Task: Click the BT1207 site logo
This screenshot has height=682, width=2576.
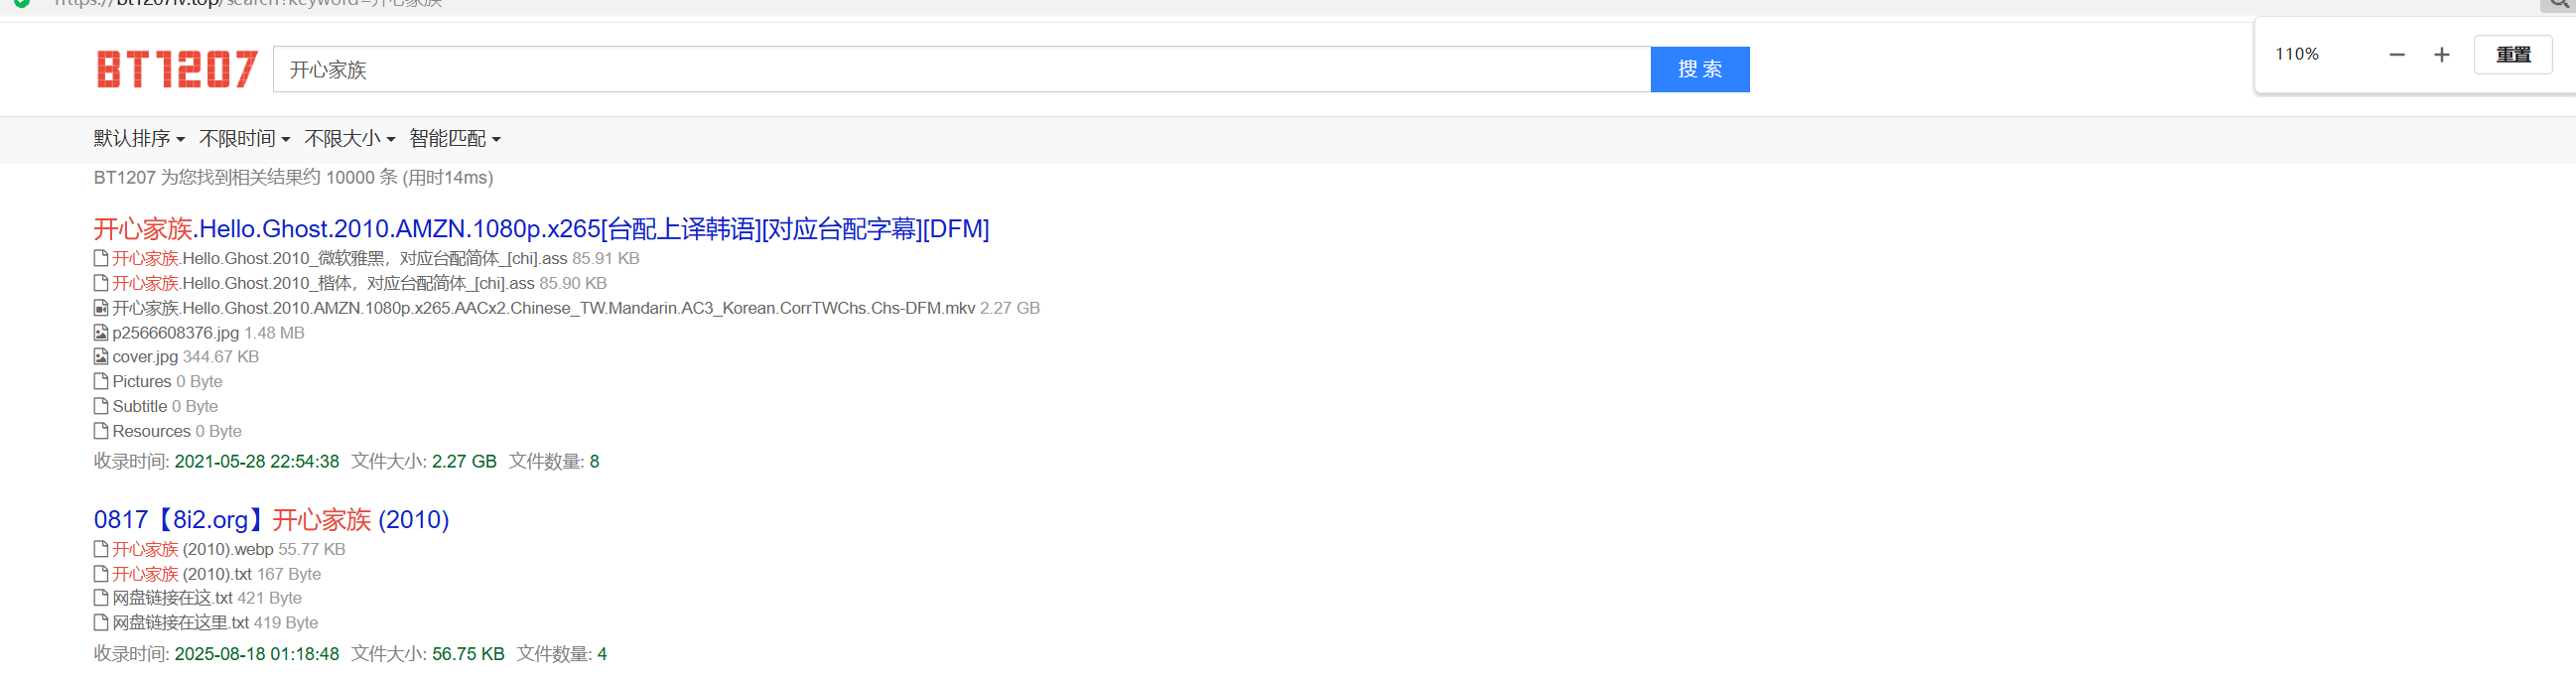Action: [177, 70]
